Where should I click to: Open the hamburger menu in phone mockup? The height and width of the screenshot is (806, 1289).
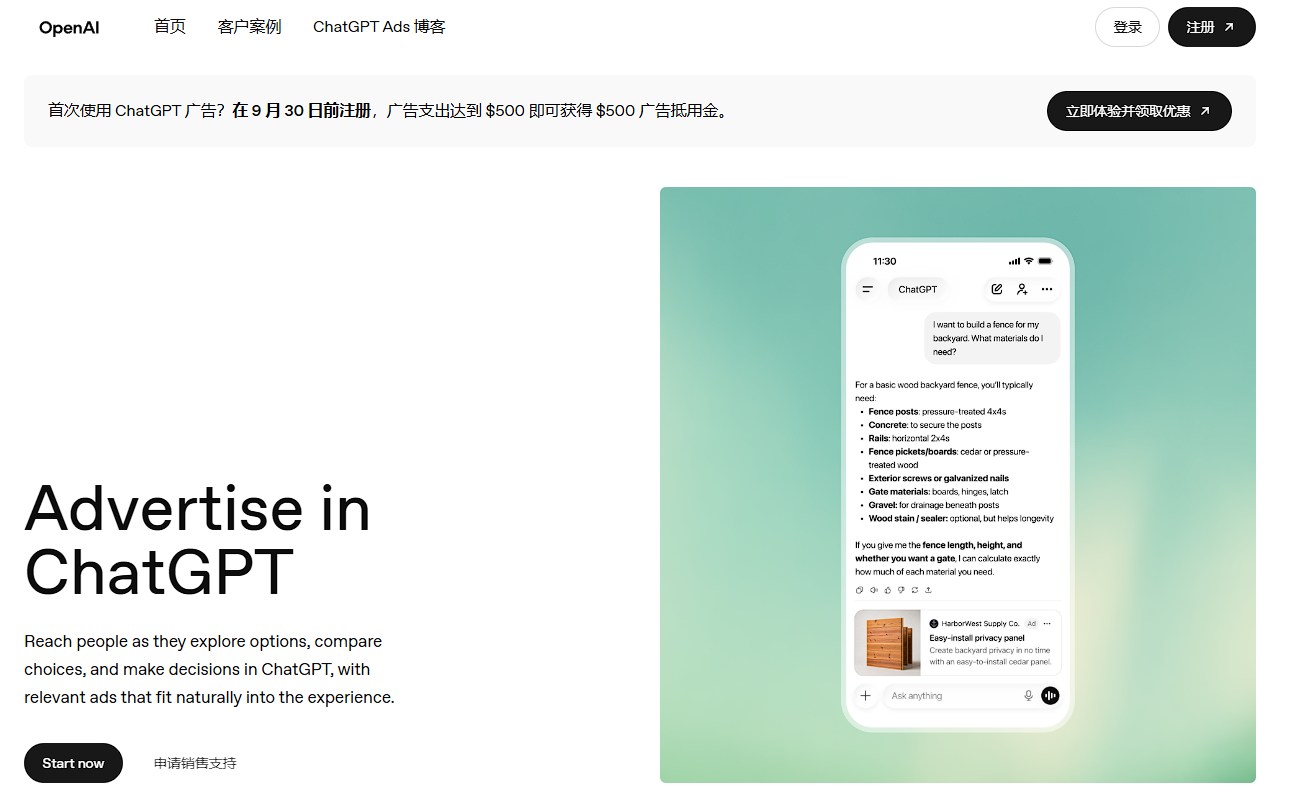click(867, 289)
